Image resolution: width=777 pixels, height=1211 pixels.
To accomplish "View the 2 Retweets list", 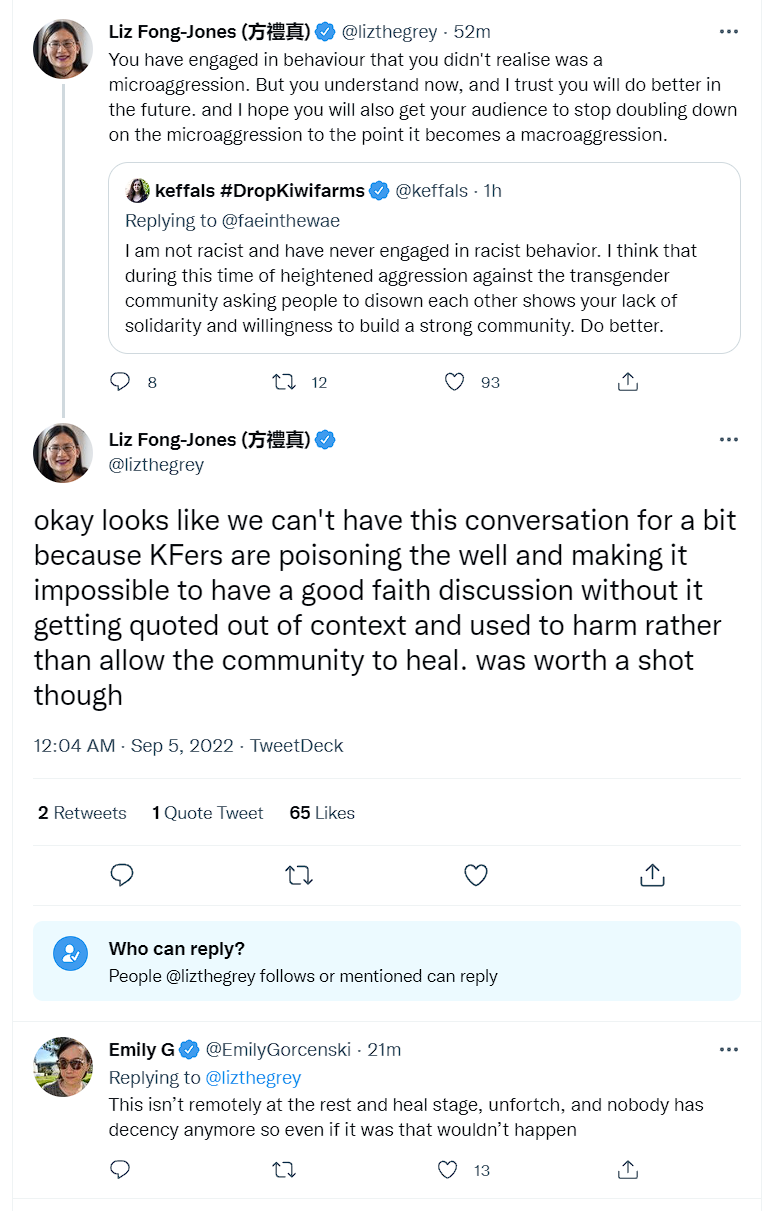I will 82,813.
